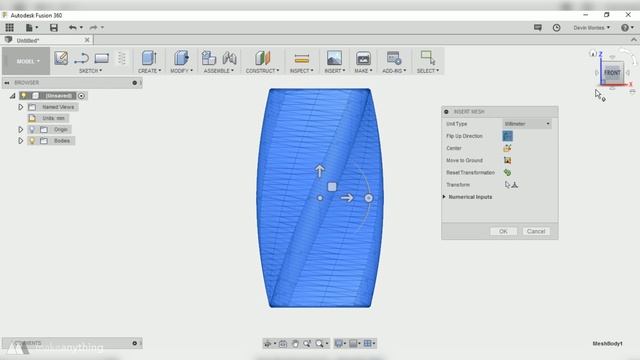Open the MODIFY menu
This screenshot has height=360, width=640.
[x=182, y=71]
